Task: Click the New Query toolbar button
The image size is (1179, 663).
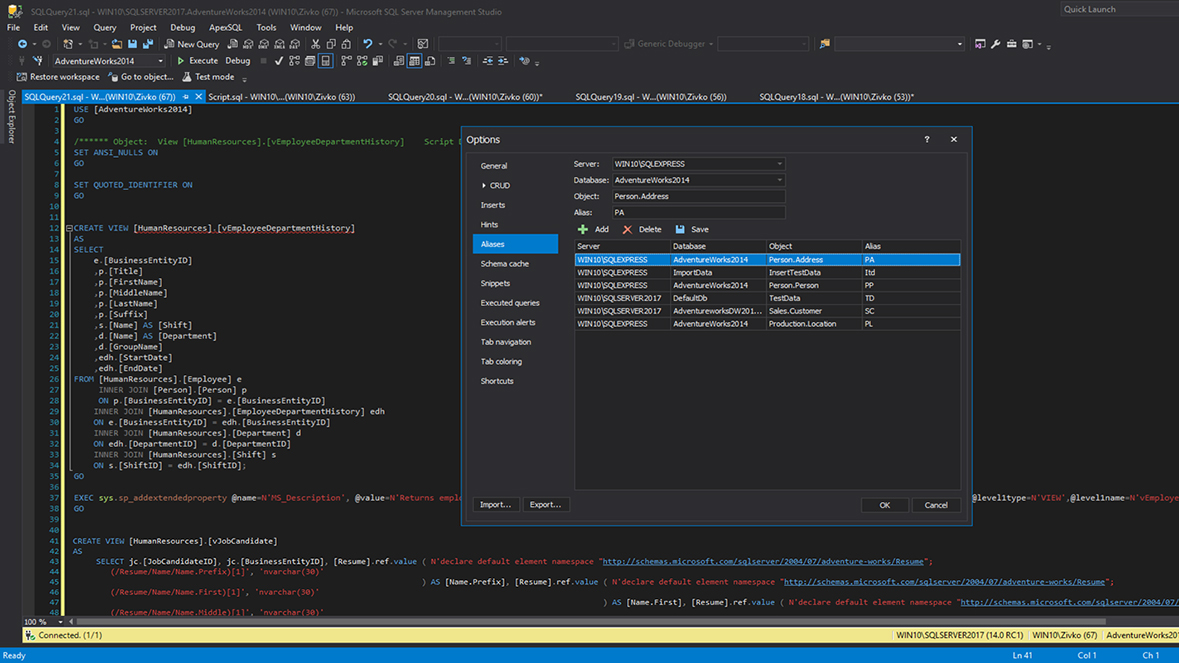Action: tap(192, 44)
